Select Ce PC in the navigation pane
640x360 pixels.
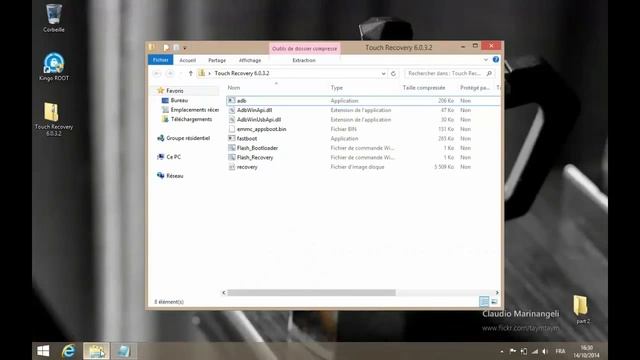(x=173, y=157)
